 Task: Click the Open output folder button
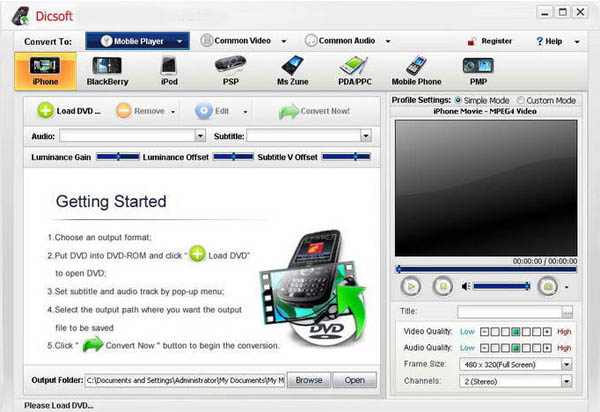[354, 380]
